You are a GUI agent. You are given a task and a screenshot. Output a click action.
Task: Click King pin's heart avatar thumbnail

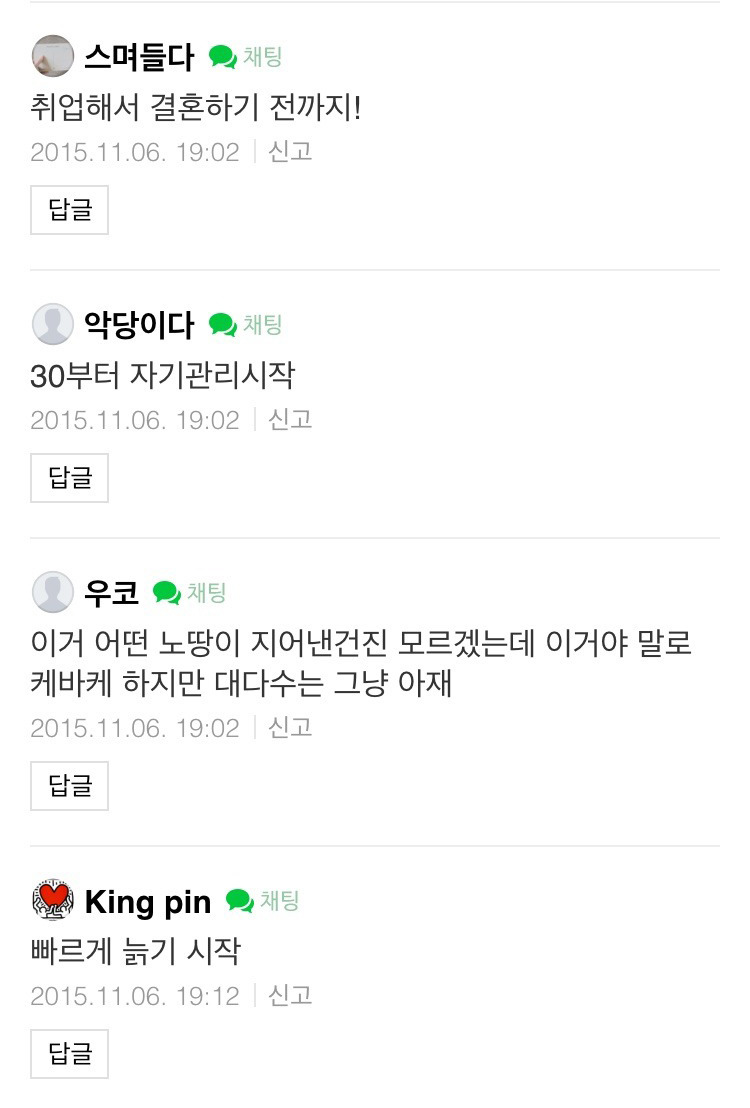pyautogui.click(x=52, y=901)
